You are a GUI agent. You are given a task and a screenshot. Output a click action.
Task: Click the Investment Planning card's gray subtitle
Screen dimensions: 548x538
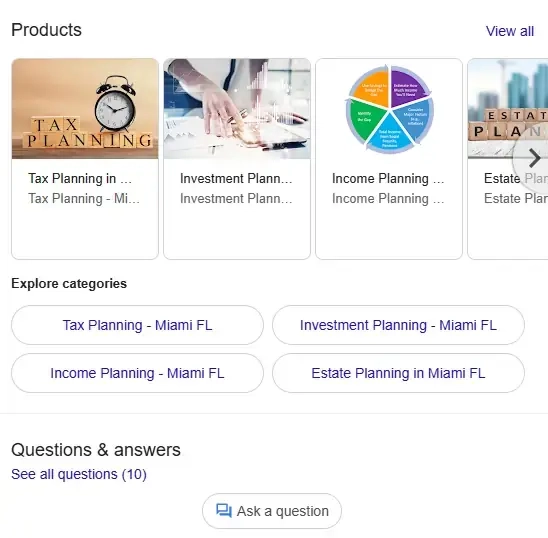pos(236,199)
